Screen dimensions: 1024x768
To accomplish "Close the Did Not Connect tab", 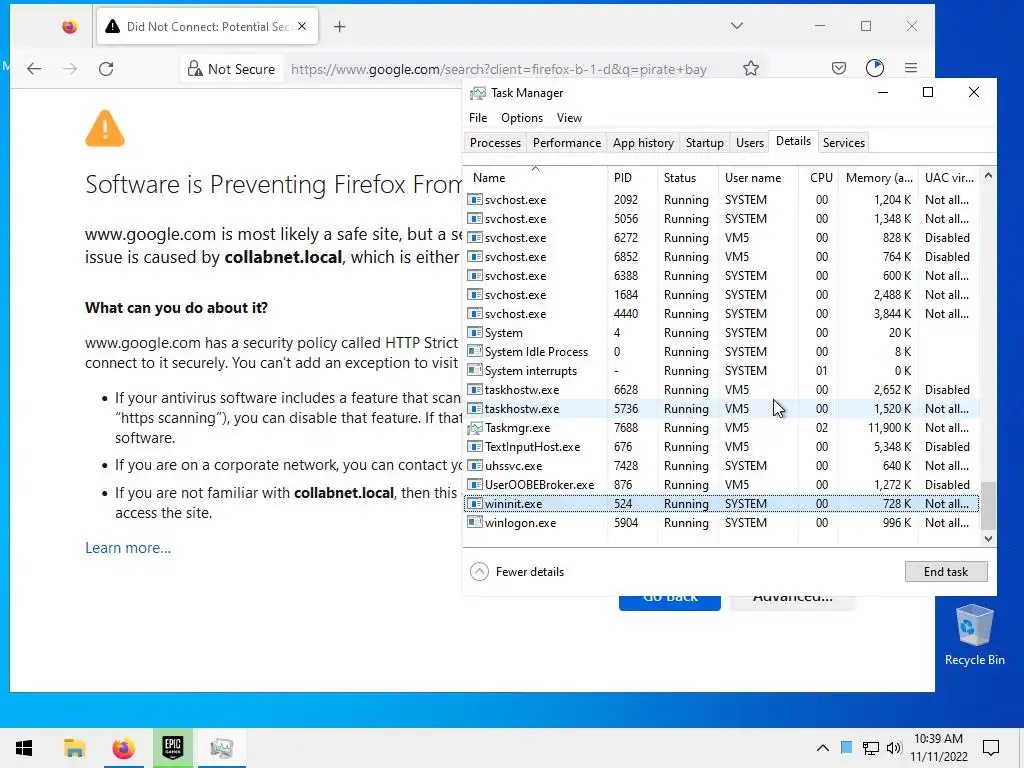I will click(x=302, y=27).
